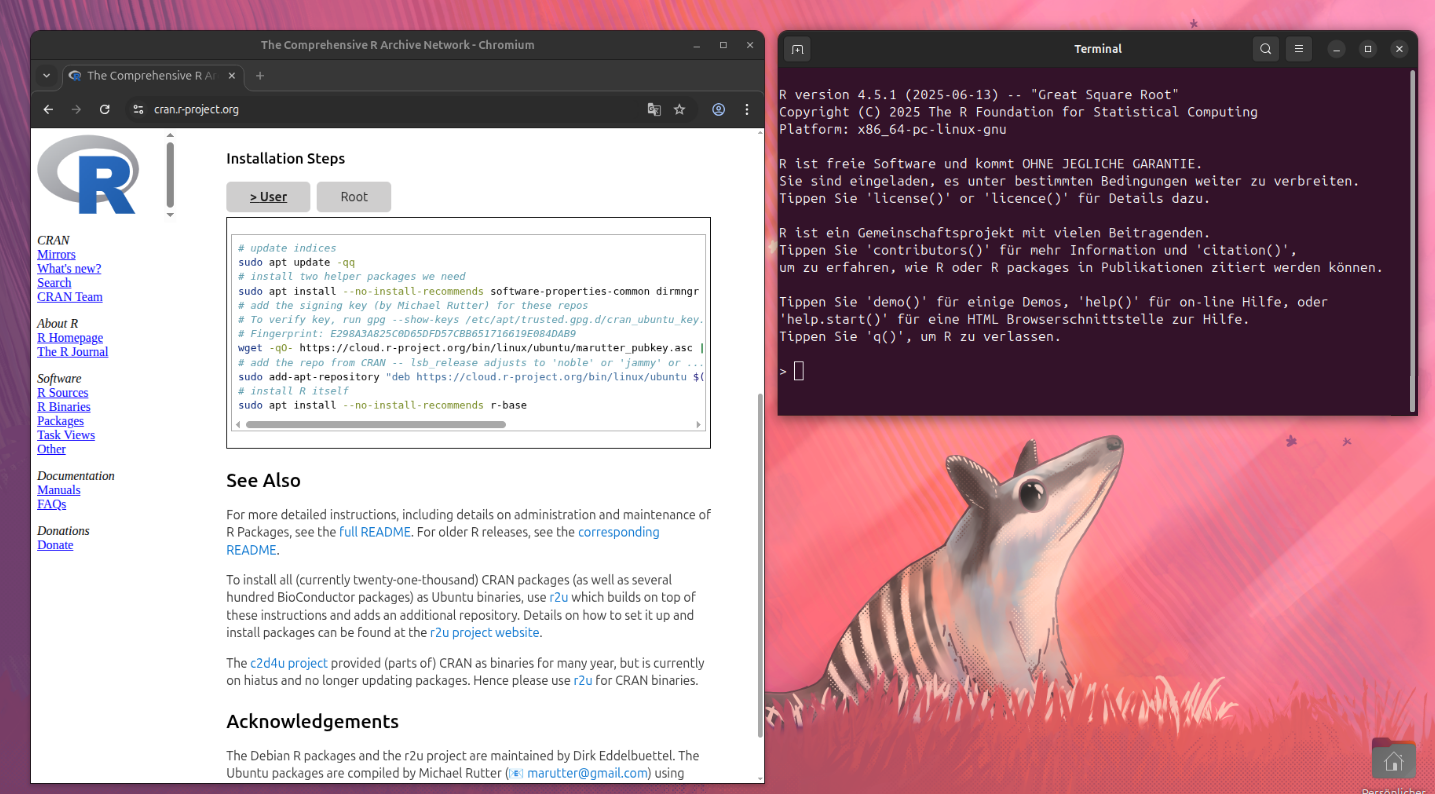The width and height of the screenshot is (1435, 794).
Task: Click the browser back arrow
Action: pyautogui.click(x=48, y=110)
